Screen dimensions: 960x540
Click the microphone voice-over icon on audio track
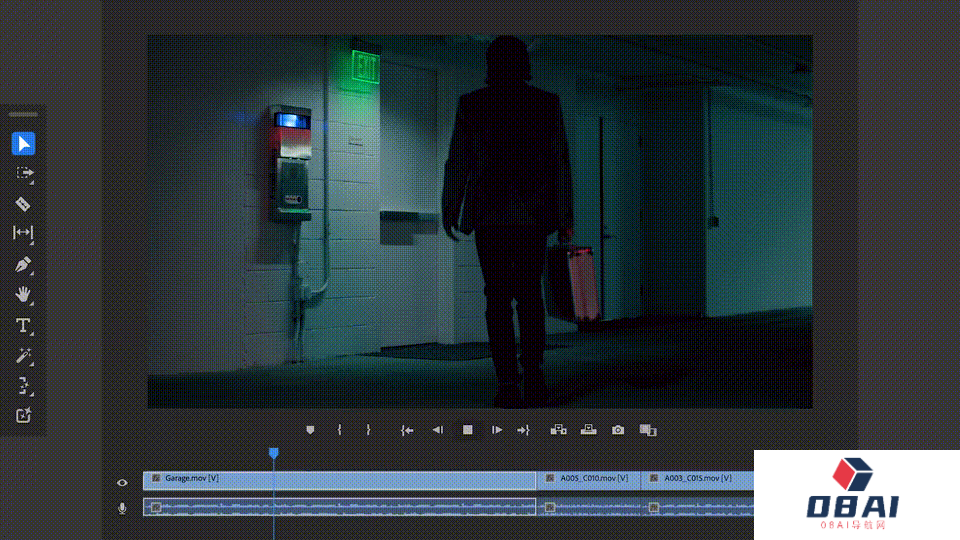(122, 508)
